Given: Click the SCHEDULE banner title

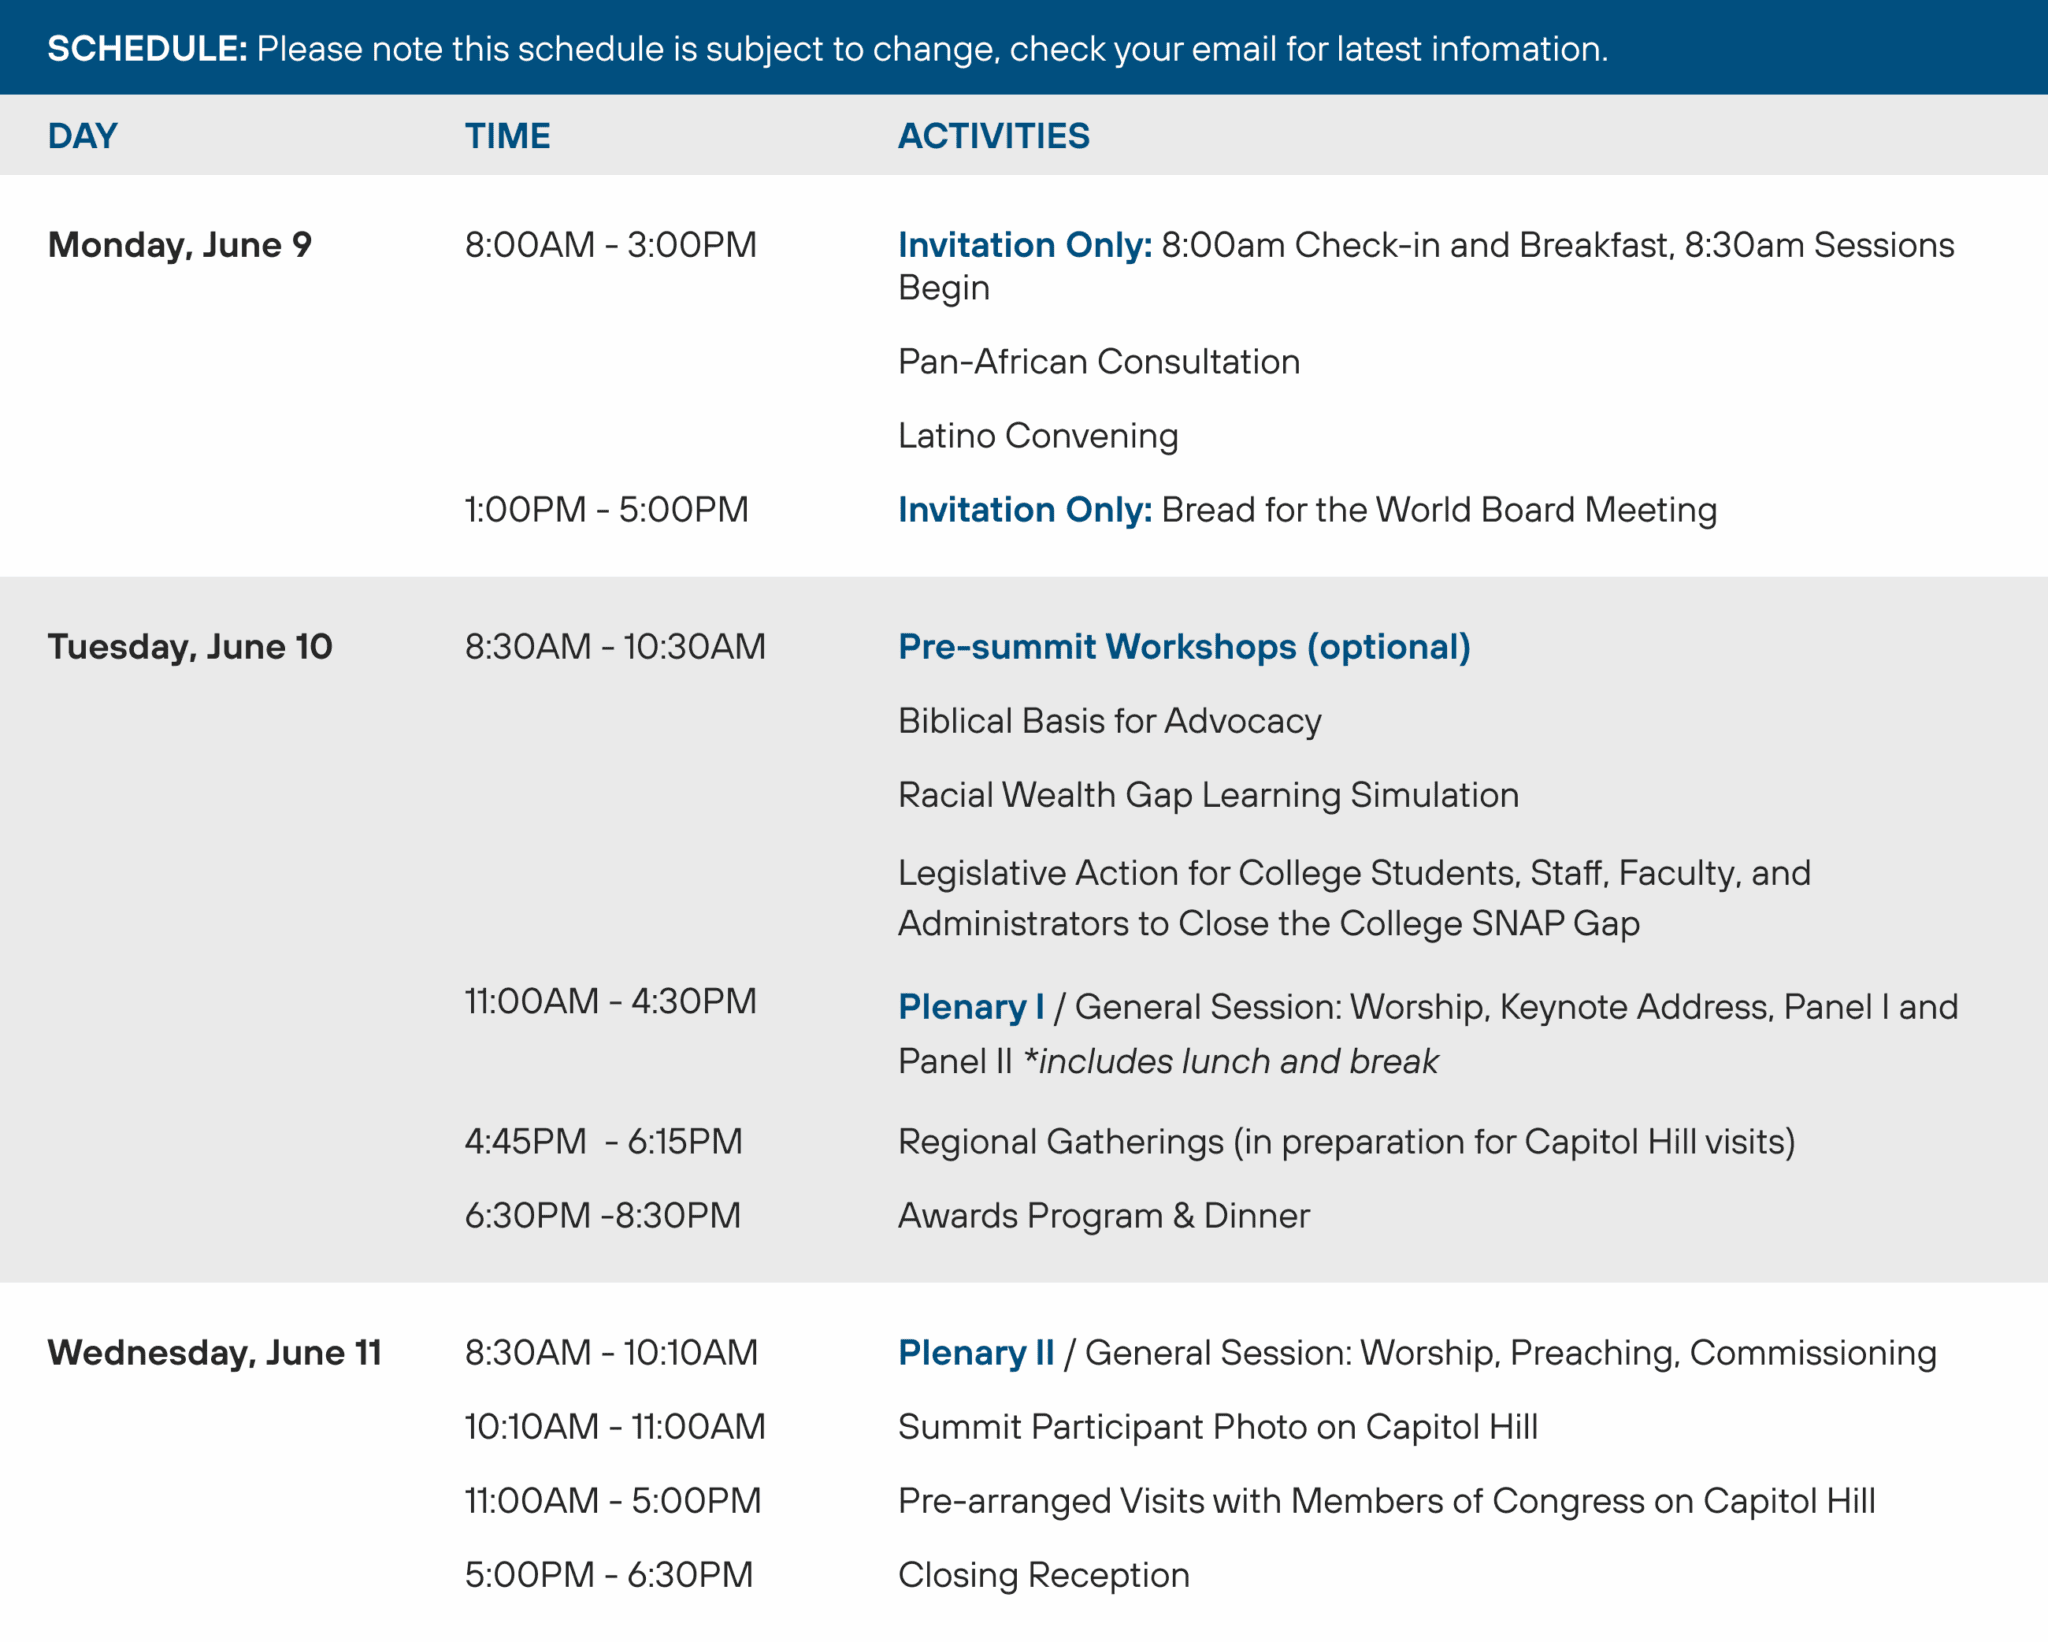Looking at the screenshot, I should point(147,49).
